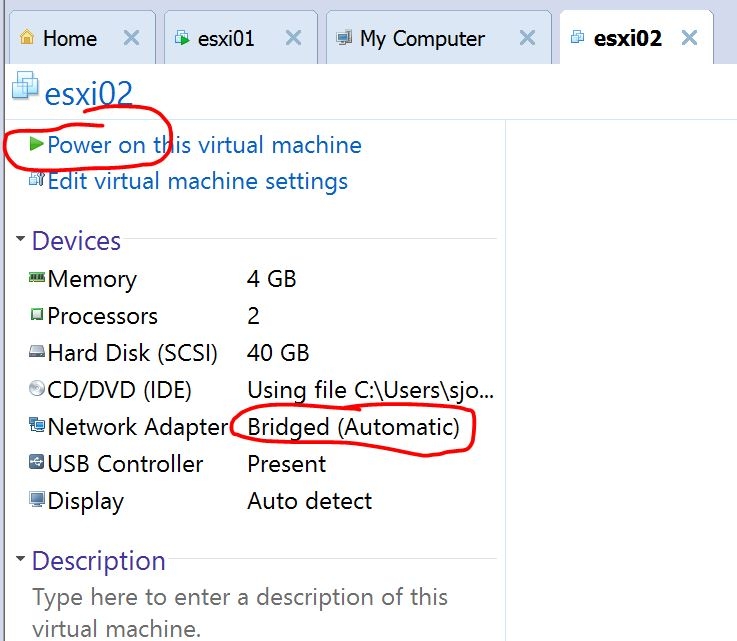Click the USB Present value
The width and height of the screenshot is (737, 641).
(x=287, y=464)
